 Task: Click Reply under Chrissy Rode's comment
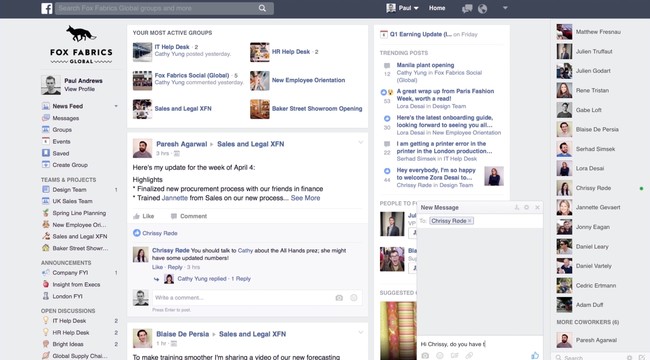tap(175, 267)
